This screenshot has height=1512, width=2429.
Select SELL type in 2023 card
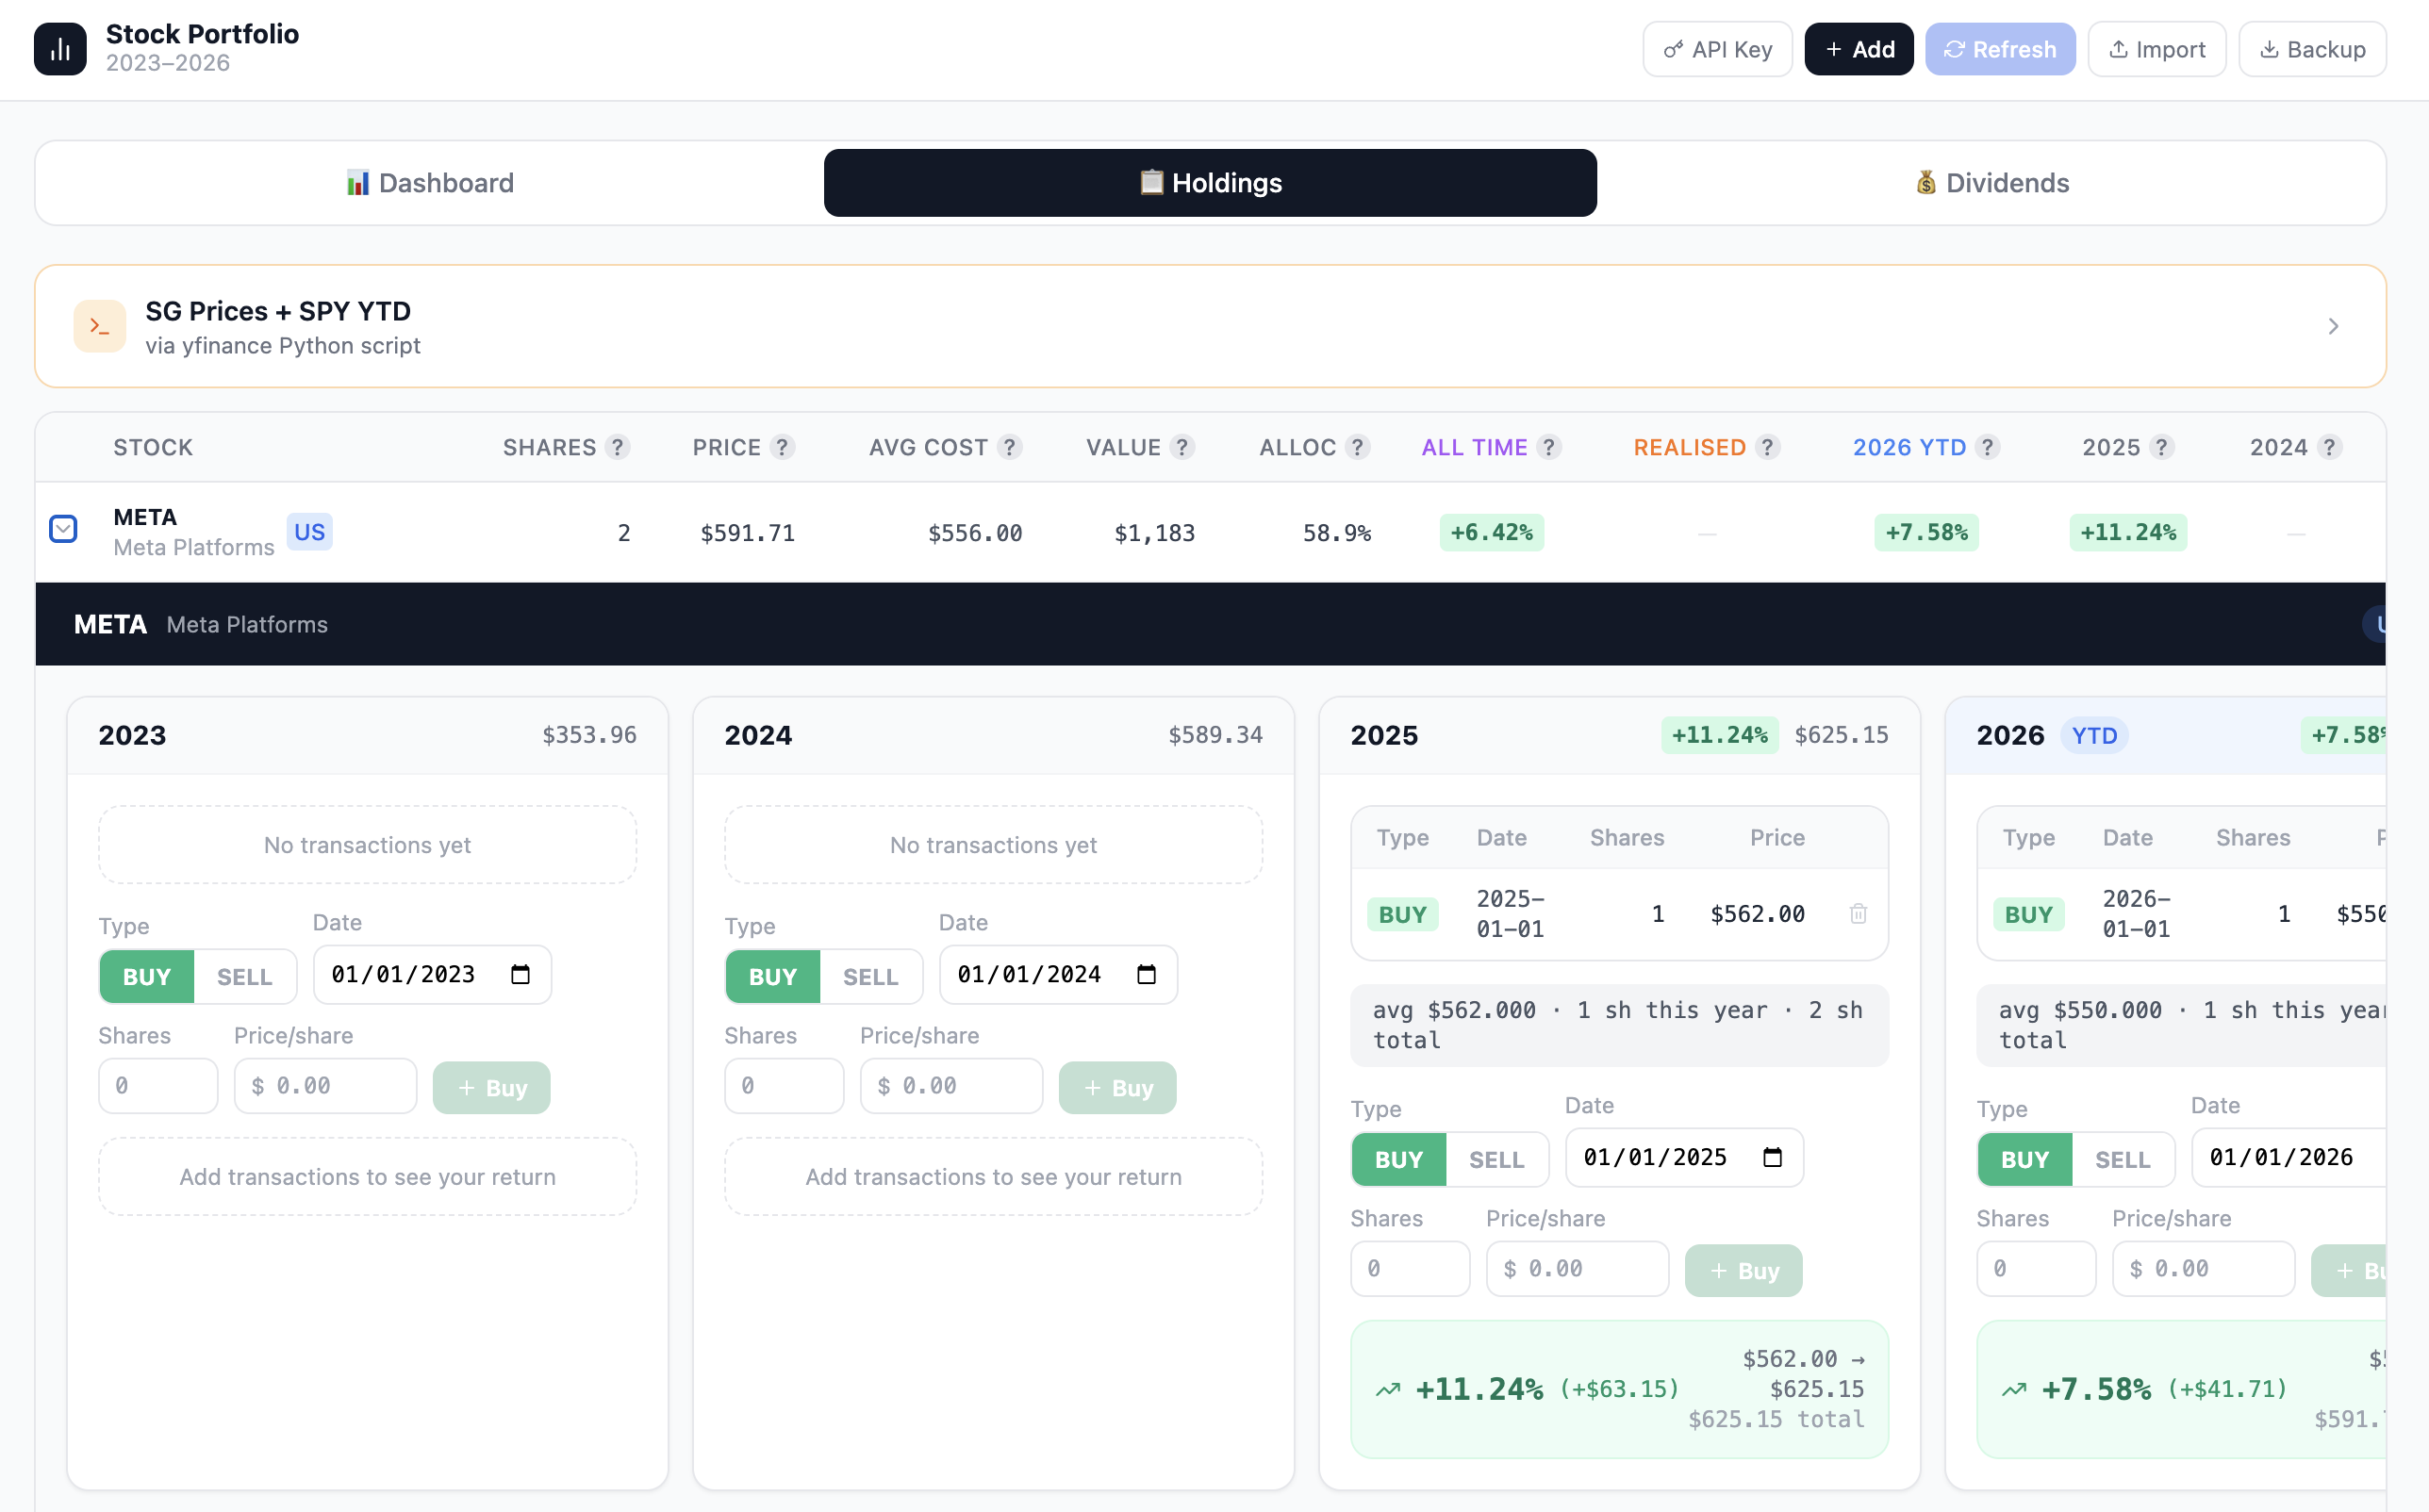pos(244,976)
